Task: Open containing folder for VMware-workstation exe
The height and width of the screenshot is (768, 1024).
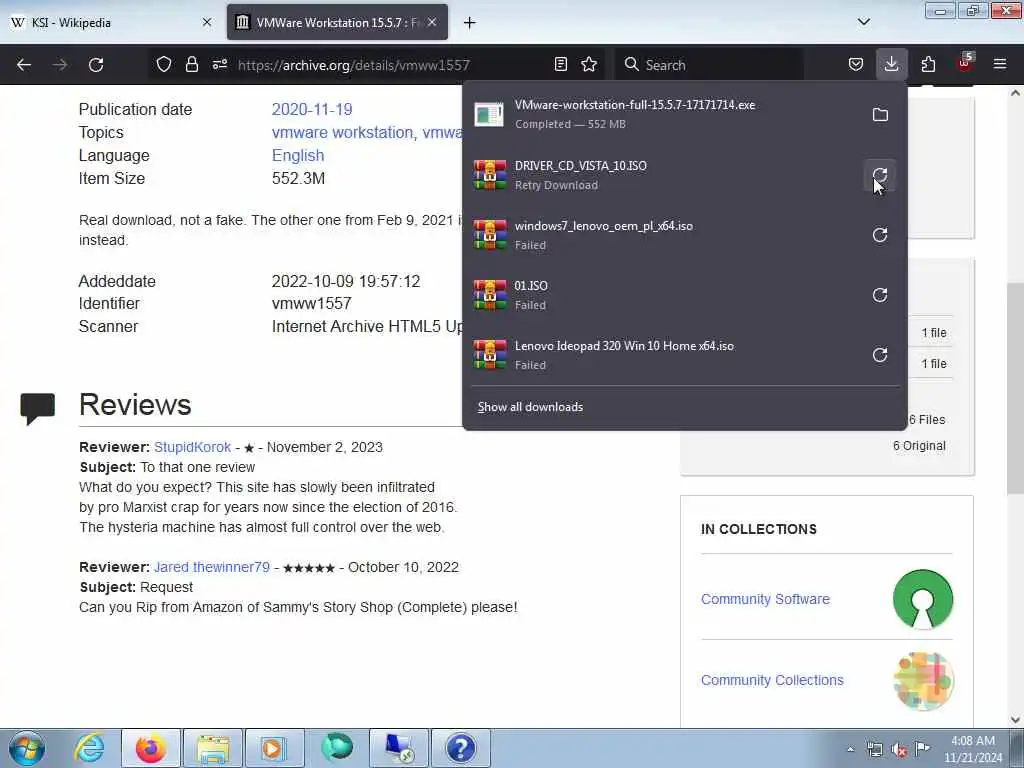Action: (x=880, y=115)
